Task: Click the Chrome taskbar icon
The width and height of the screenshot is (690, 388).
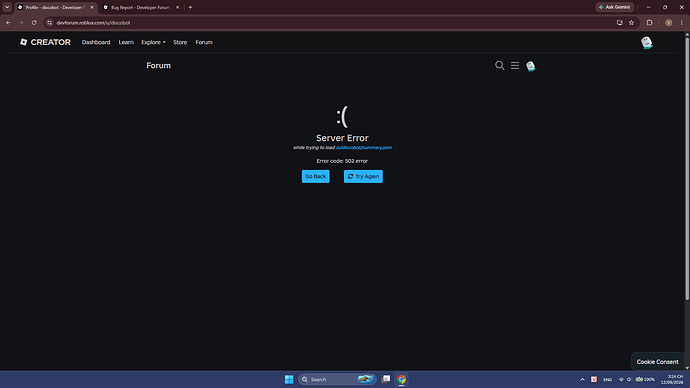Action: click(x=401, y=379)
